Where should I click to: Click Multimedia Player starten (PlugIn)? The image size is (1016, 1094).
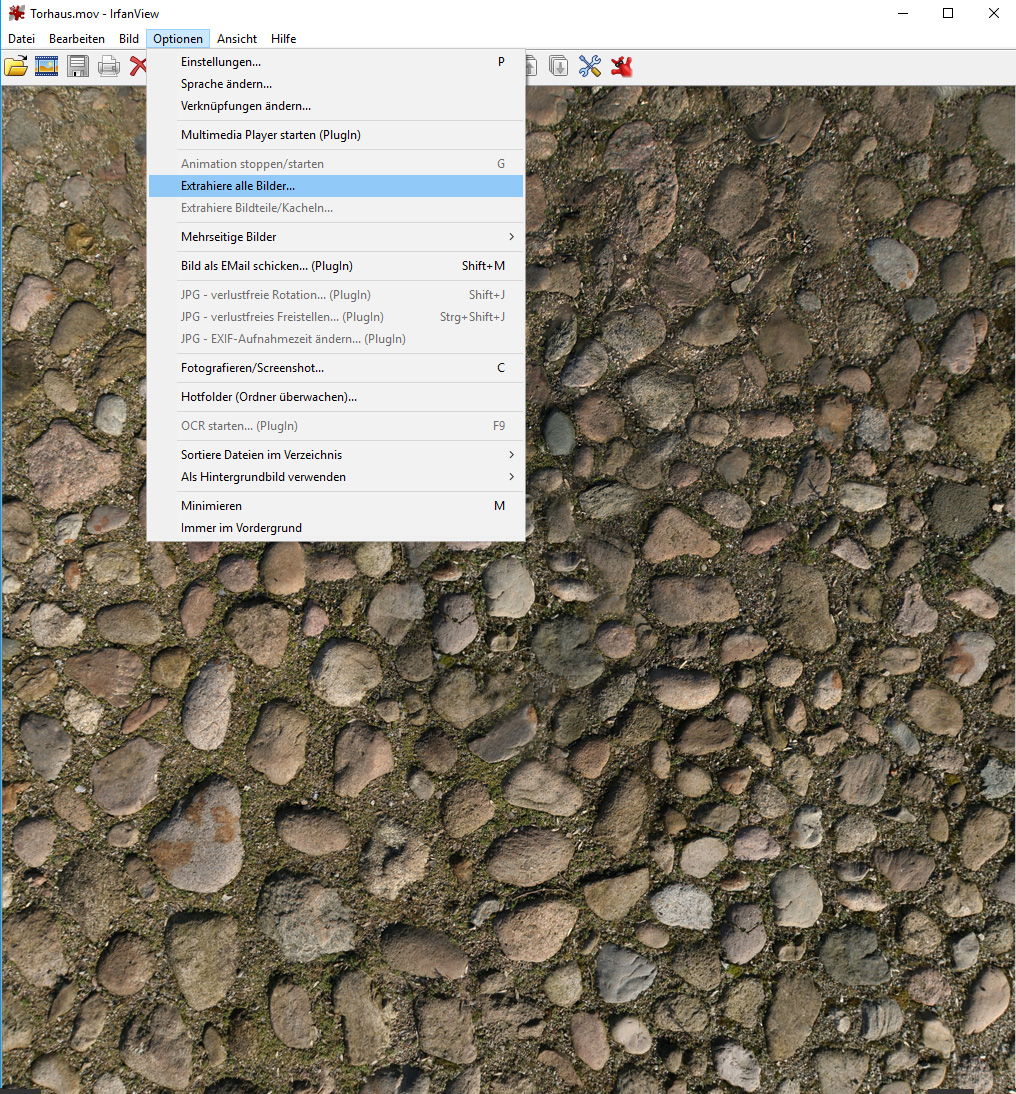pyautogui.click(x=270, y=135)
